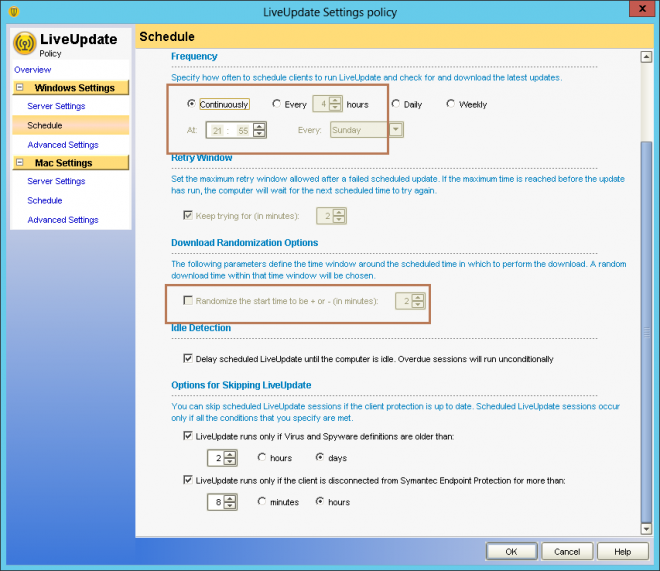Decrease disconnected duration value

coord(229,505)
